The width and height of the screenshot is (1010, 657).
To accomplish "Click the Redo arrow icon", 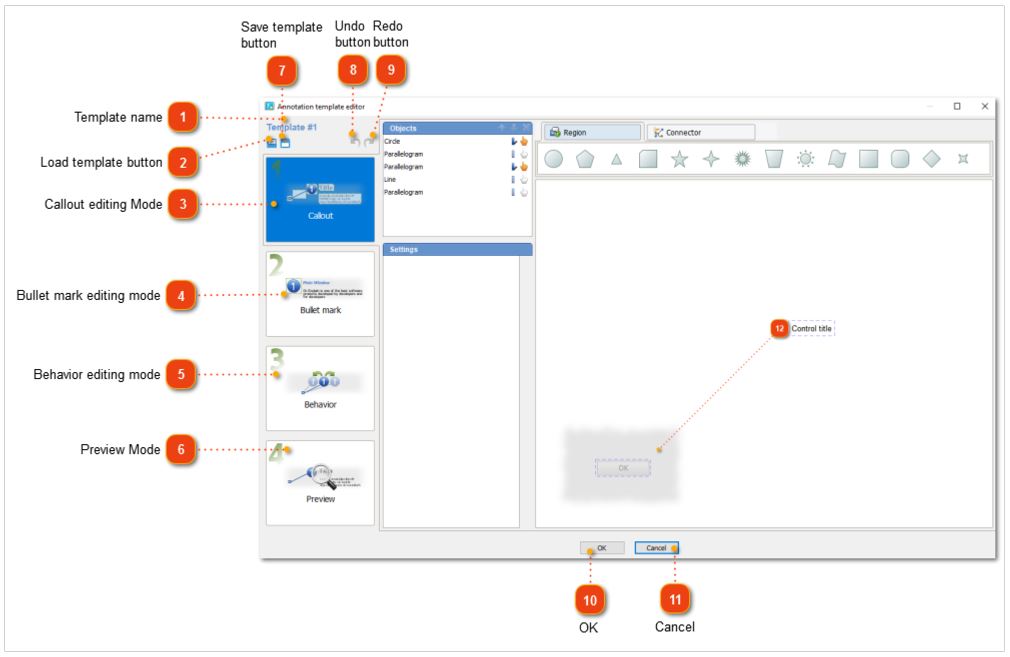I will [x=369, y=139].
